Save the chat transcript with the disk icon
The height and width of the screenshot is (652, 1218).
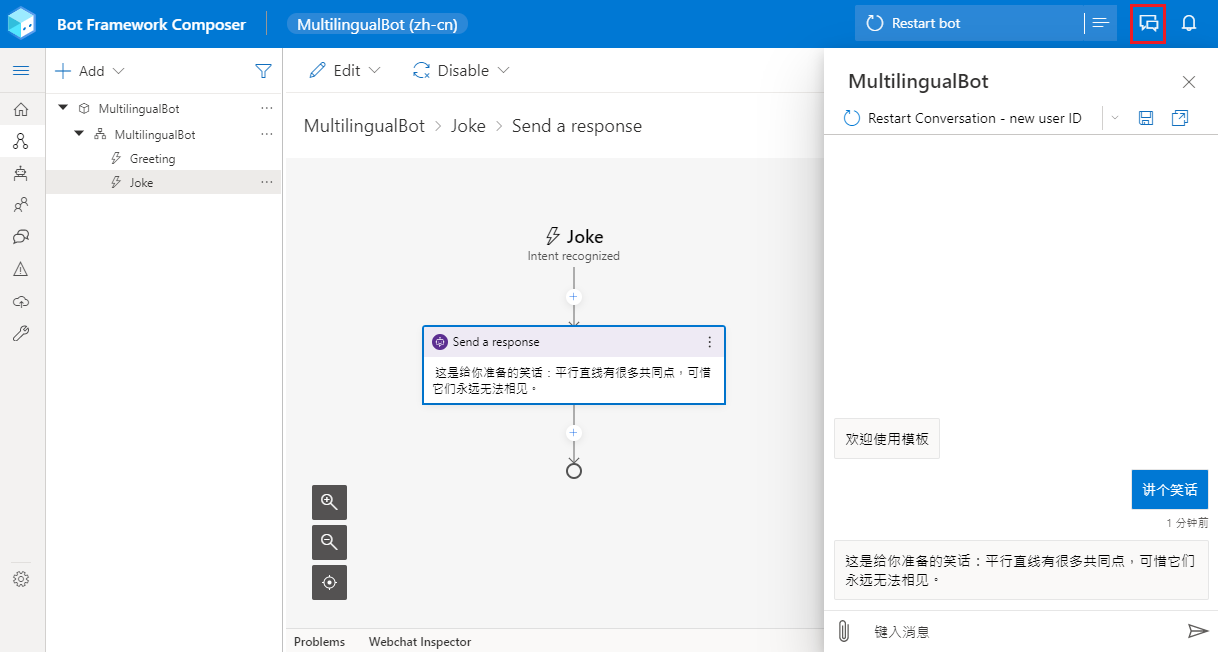(1146, 118)
